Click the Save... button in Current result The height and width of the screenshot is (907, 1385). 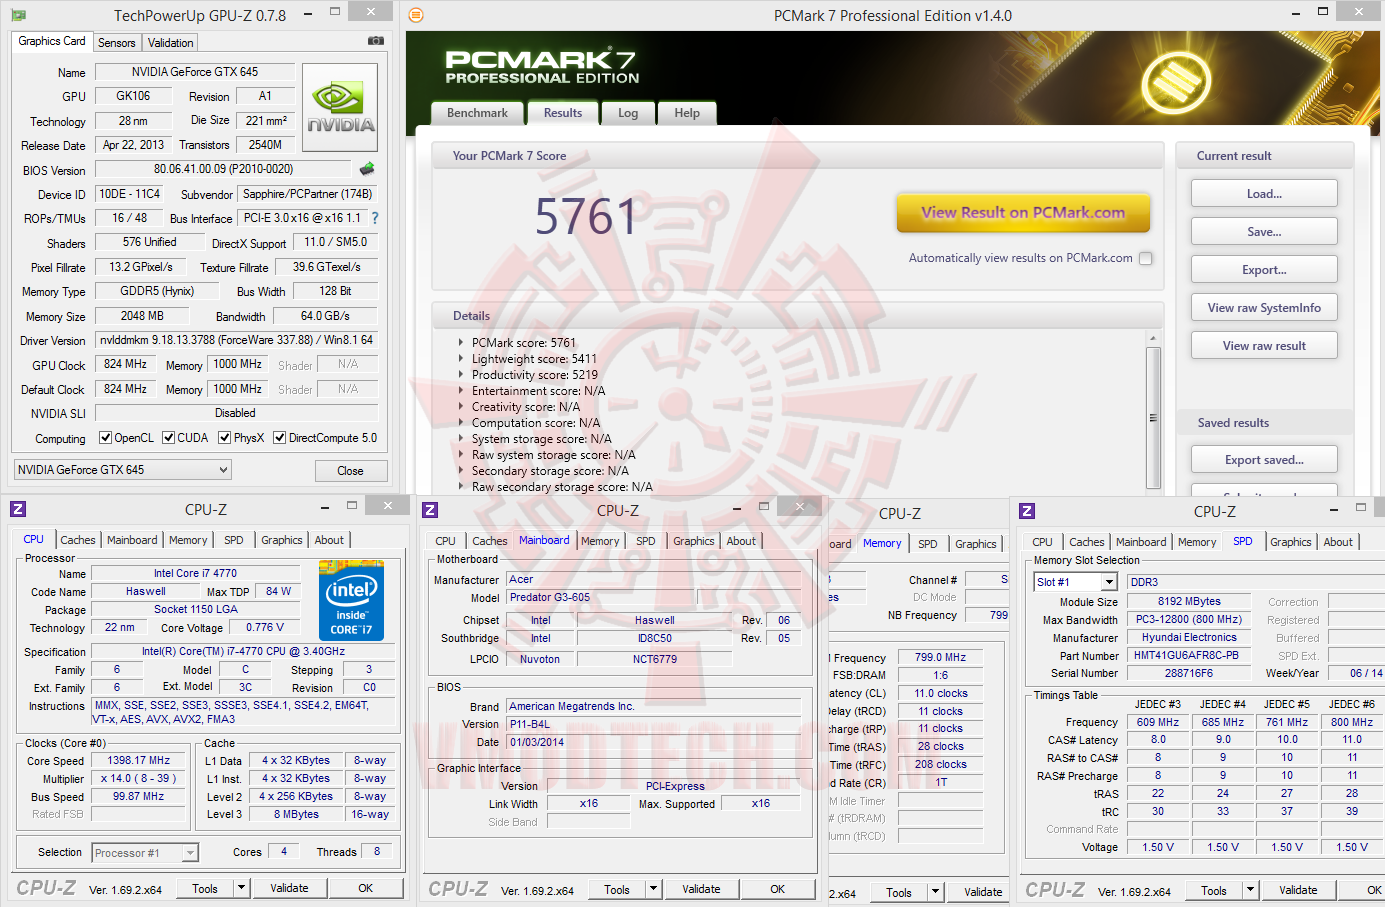tap(1264, 232)
